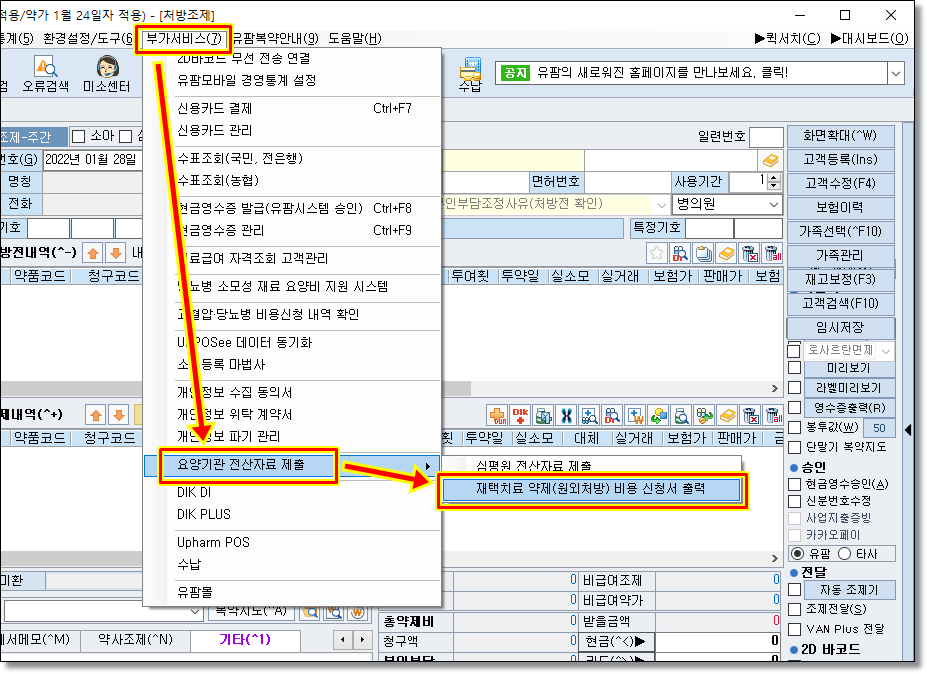Expand the 공지 notice dropdown arrow
This screenshot has width=927, height=674.
(894, 73)
